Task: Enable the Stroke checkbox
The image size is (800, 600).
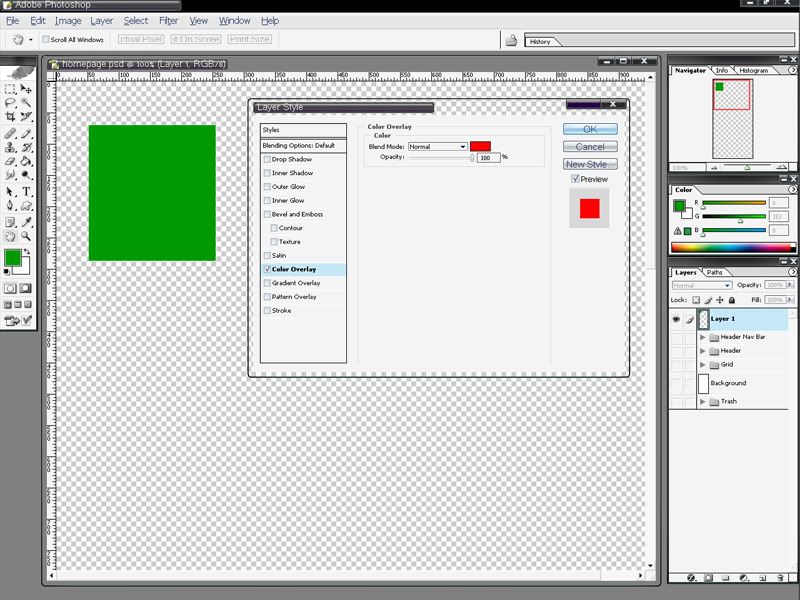Action: pyautogui.click(x=267, y=311)
